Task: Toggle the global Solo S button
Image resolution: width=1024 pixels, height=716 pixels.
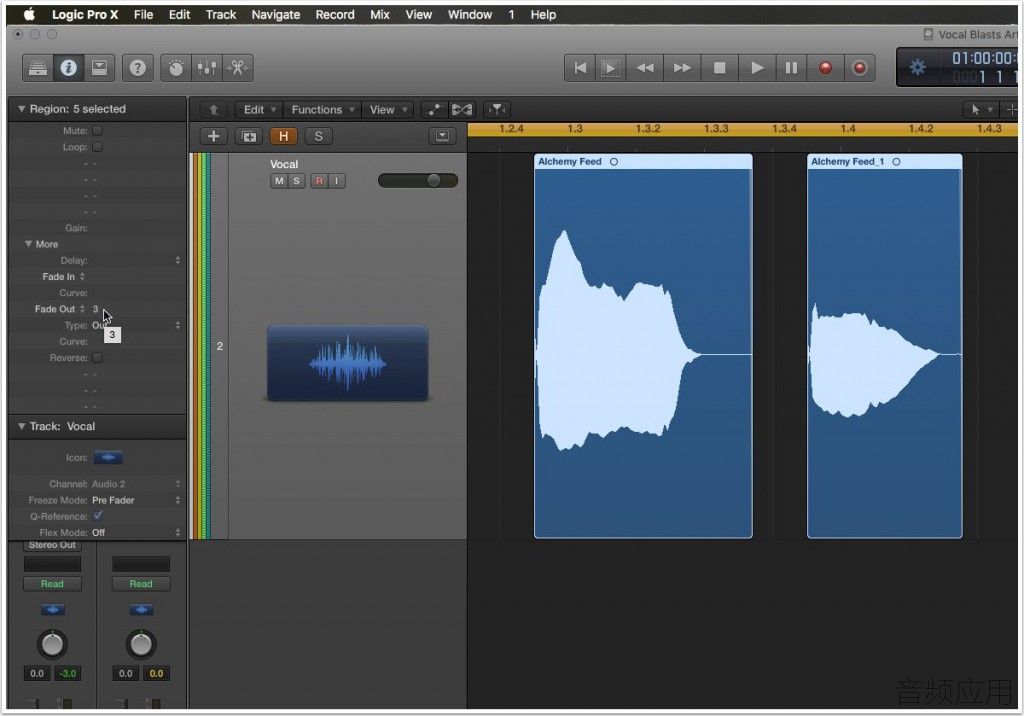Action: tap(319, 136)
